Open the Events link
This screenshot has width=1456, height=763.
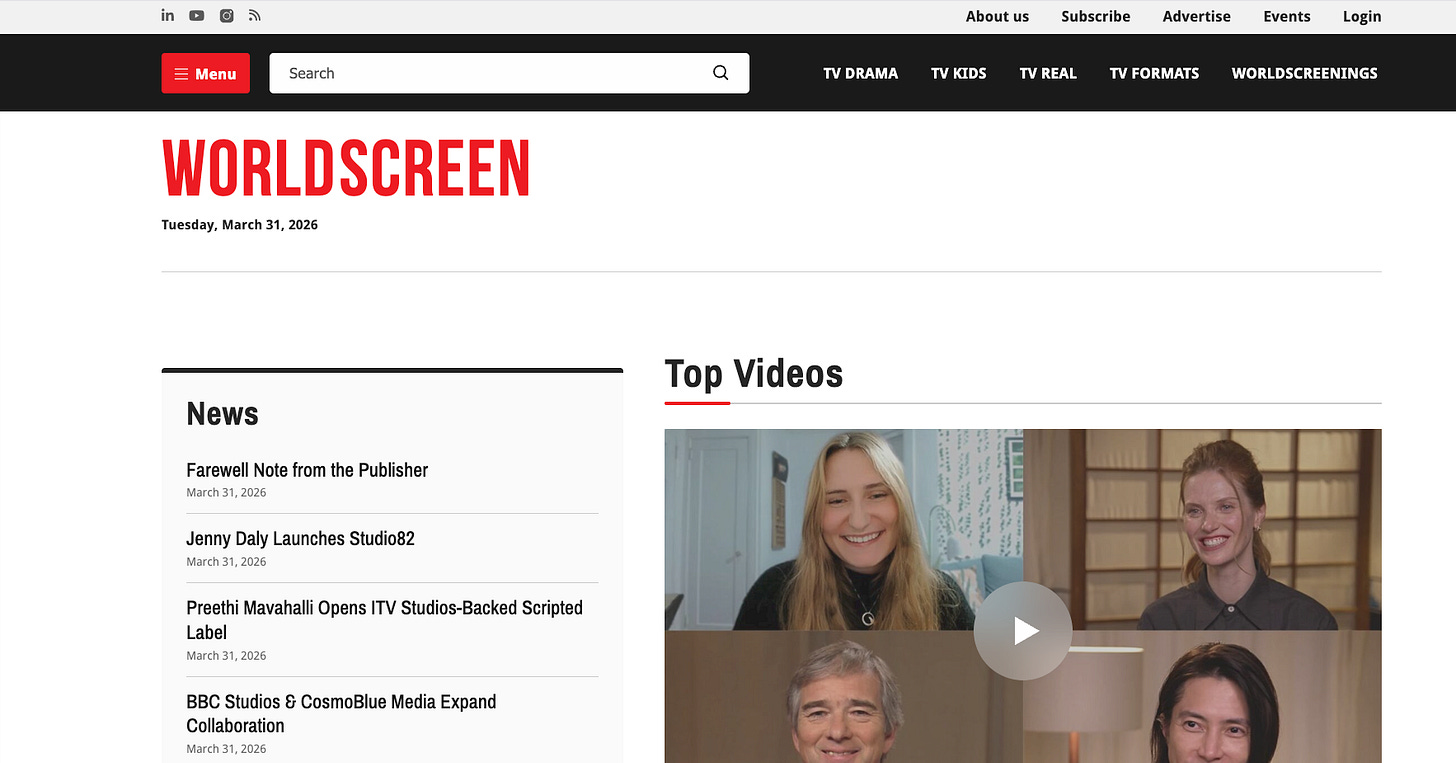tap(1287, 16)
